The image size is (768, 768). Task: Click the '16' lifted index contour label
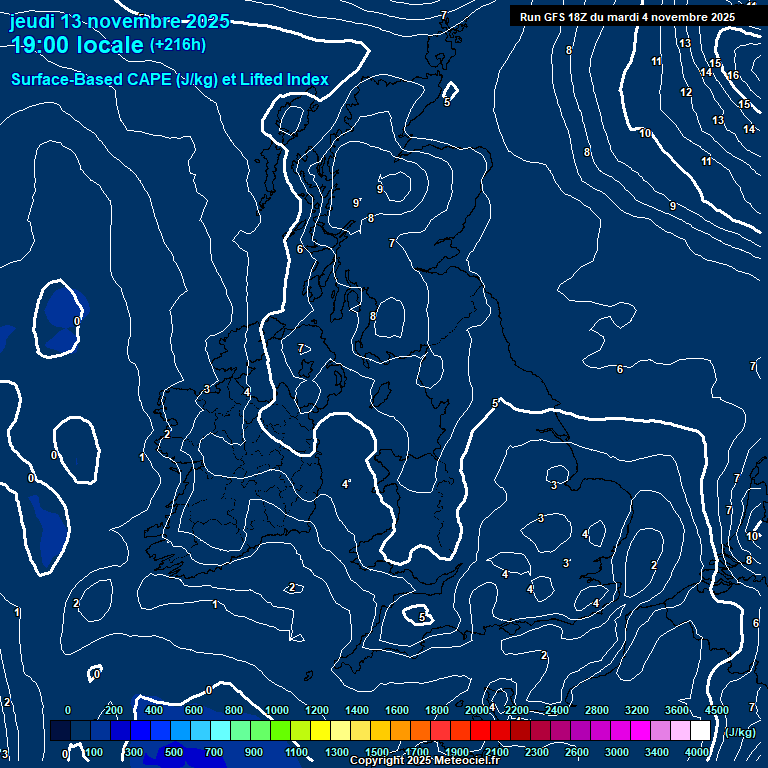[x=733, y=75]
